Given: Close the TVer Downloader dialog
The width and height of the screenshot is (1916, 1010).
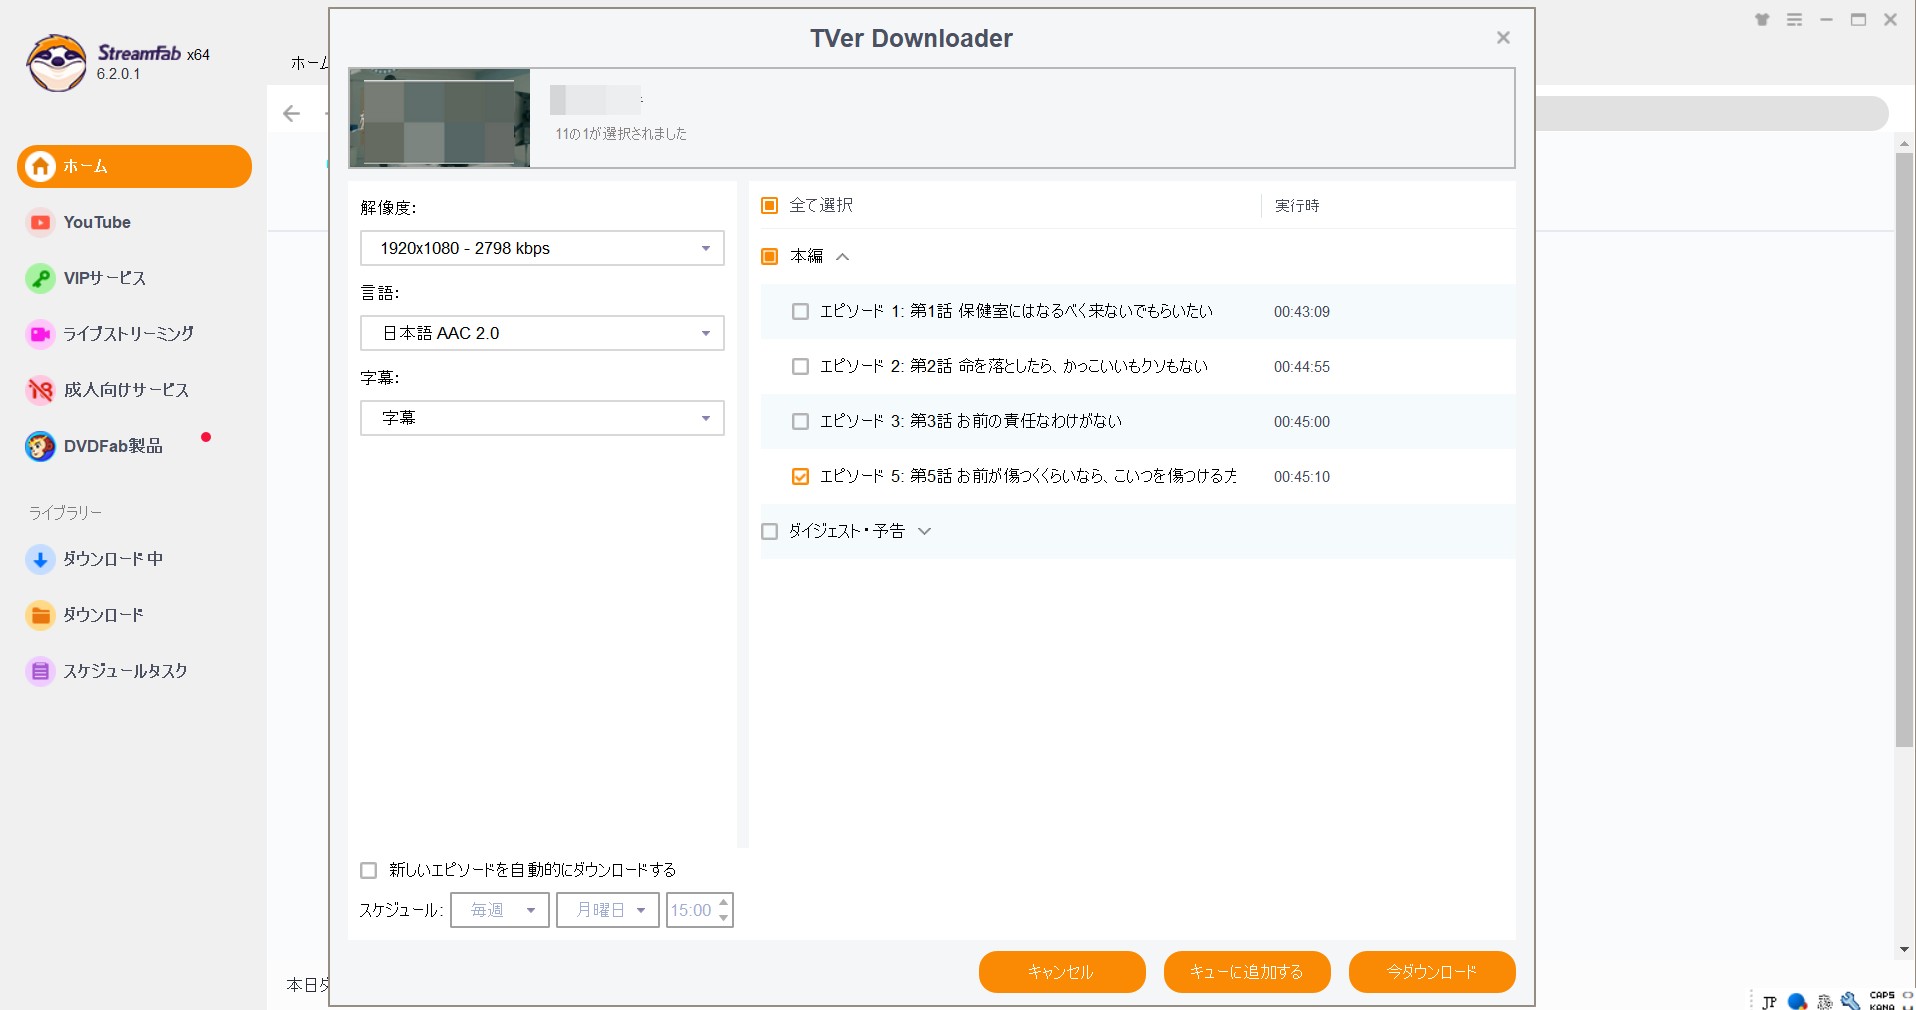Looking at the screenshot, I should coord(1502,38).
